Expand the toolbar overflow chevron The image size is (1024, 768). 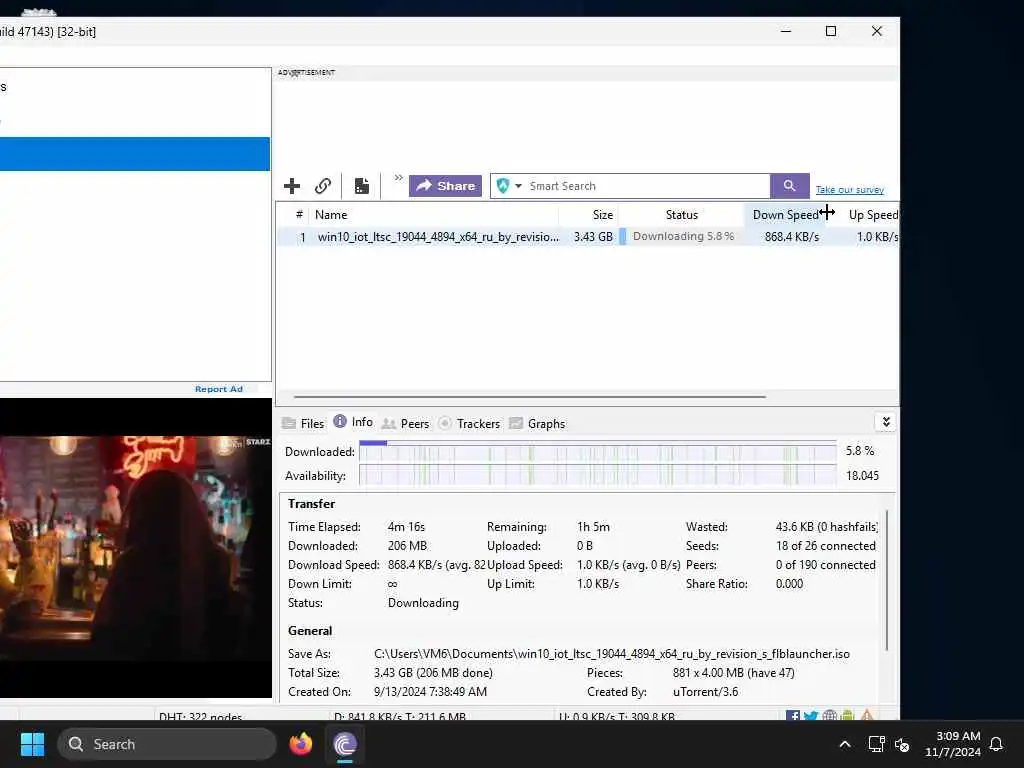(398, 178)
